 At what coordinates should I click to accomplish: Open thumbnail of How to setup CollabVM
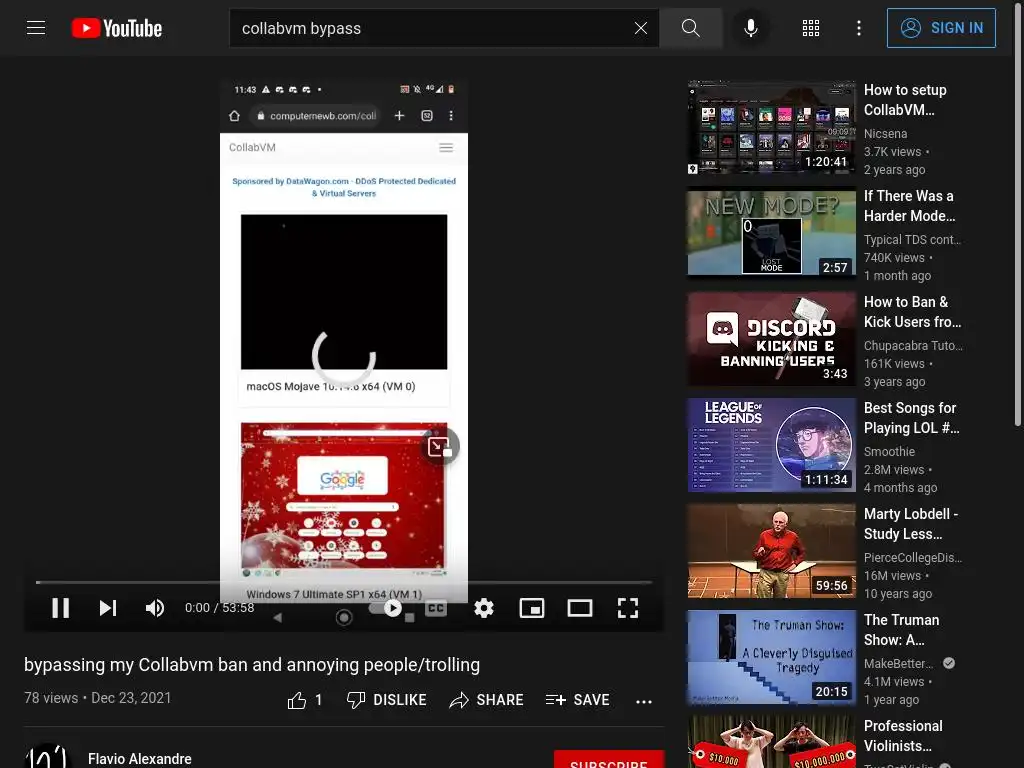pos(771,127)
